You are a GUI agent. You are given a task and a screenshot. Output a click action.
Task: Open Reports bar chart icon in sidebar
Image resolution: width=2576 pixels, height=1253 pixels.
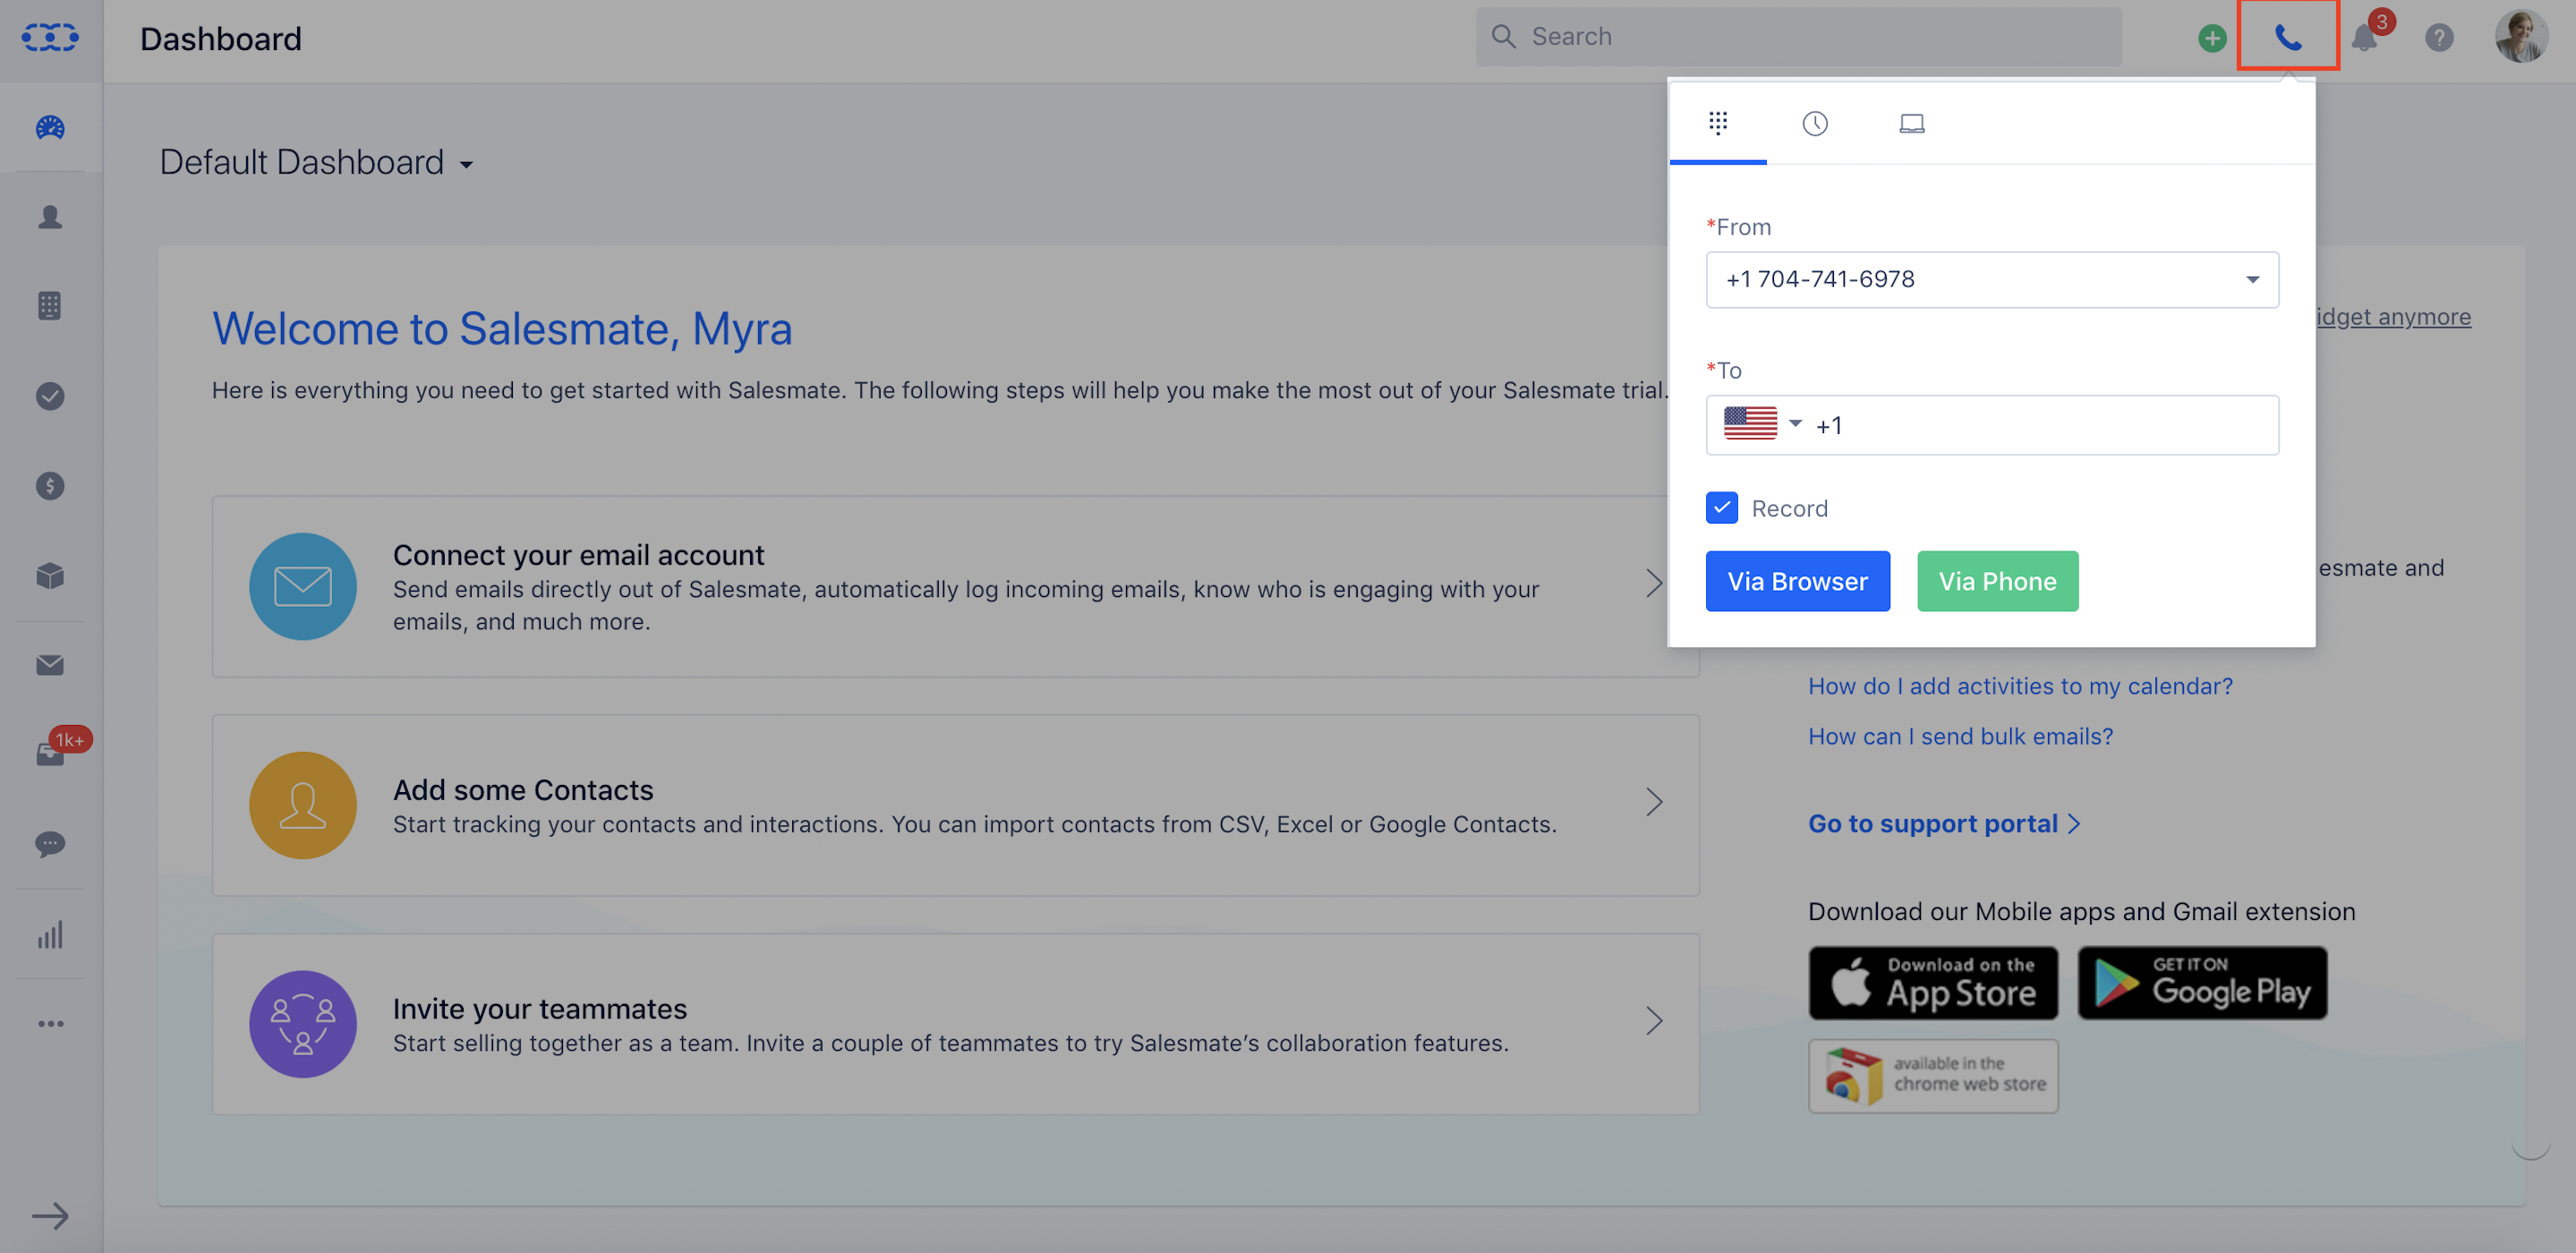click(50, 934)
